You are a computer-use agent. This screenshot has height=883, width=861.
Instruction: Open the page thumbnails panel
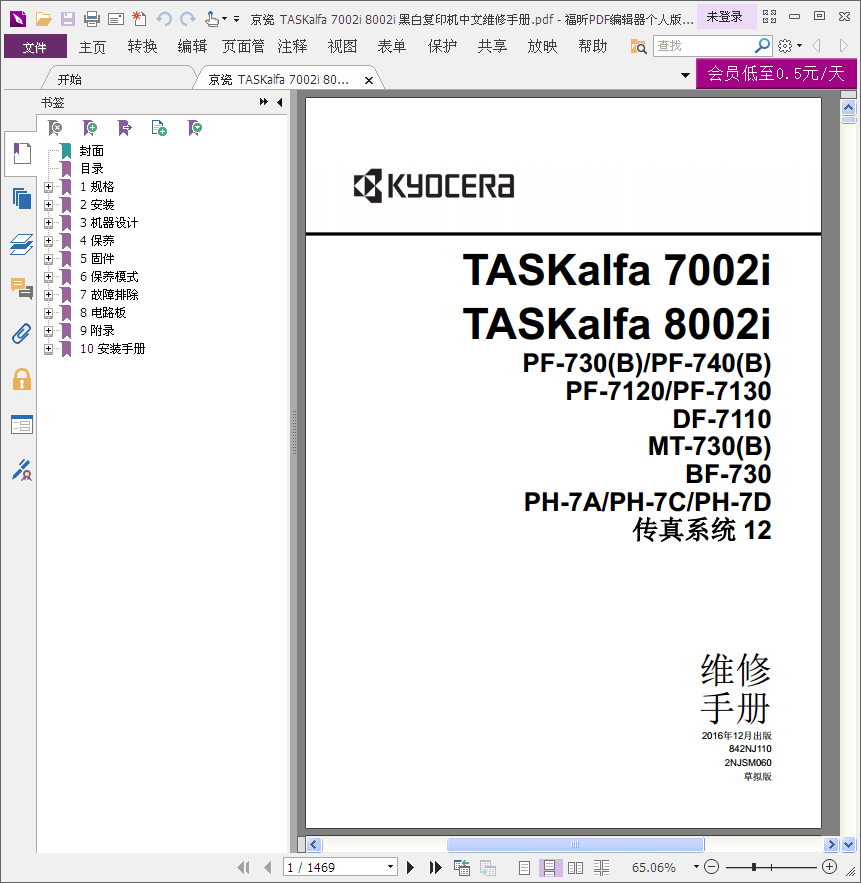[22, 199]
